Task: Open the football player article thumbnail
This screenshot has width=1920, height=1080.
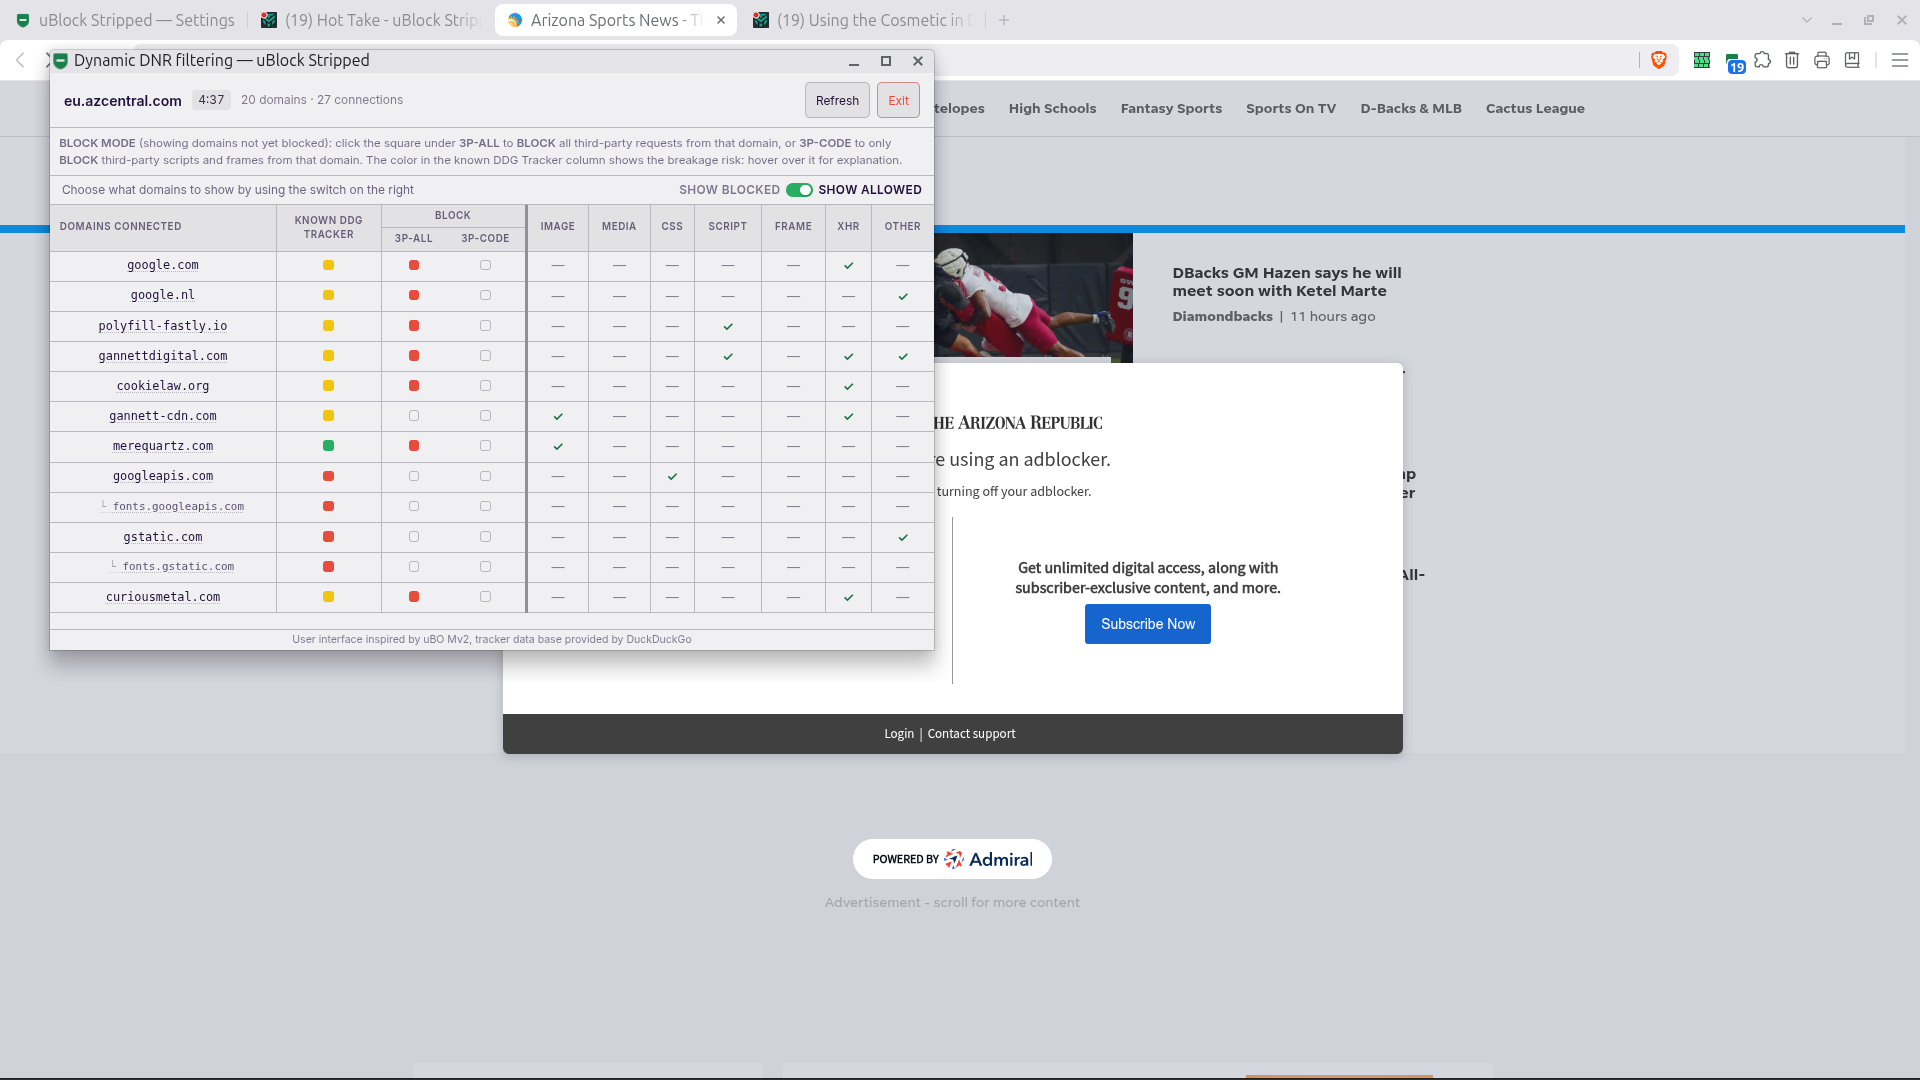Action: click(1033, 298)
